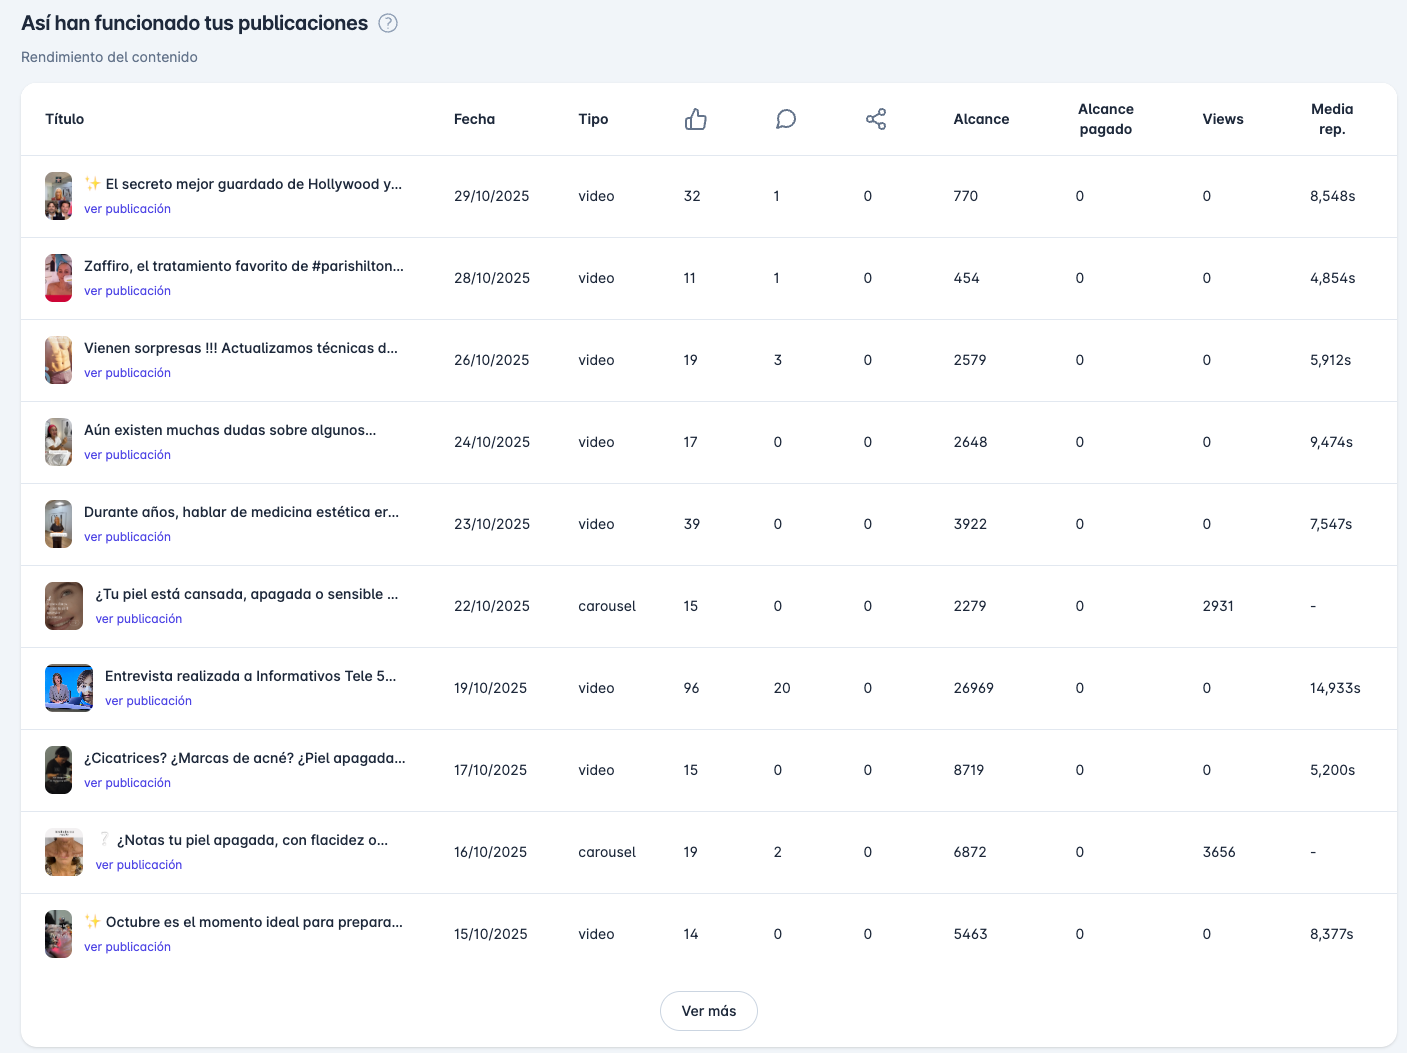The image size is (1407, 1053).
Task: Click the "Alcance pagado" column header
Action: click(1105, 119)
